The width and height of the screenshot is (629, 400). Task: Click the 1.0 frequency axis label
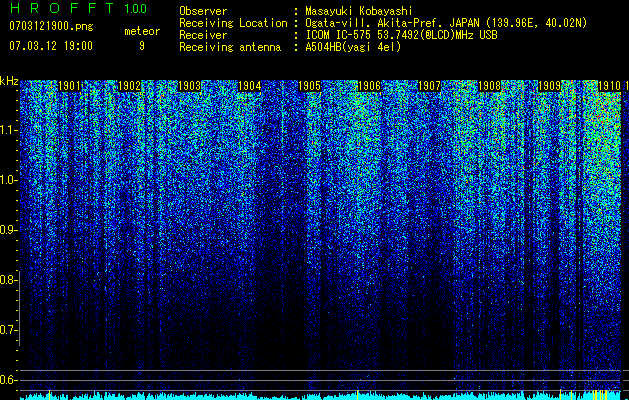pyautogui.click(x=8, y=180)
